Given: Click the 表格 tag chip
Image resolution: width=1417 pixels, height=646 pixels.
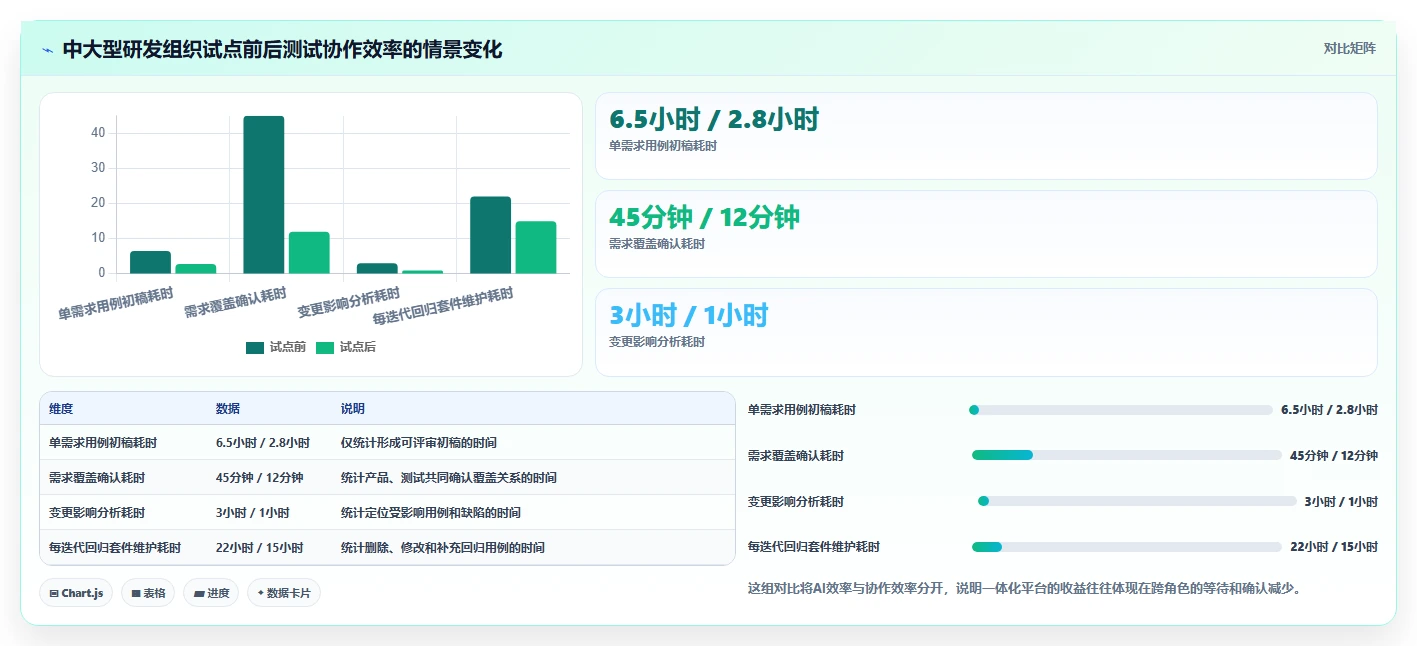Looking at the screenshot, I should pyautogui.click(x=148, y=593).
